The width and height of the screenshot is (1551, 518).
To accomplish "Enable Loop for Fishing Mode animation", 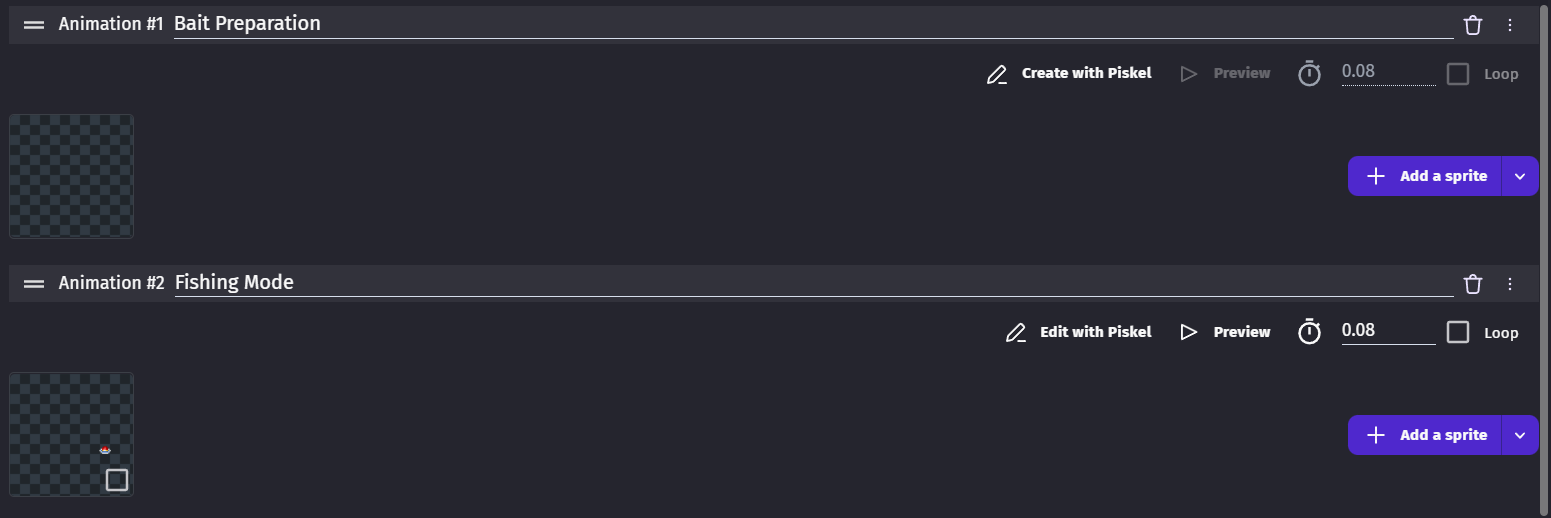I will (x=1458, y=332).
